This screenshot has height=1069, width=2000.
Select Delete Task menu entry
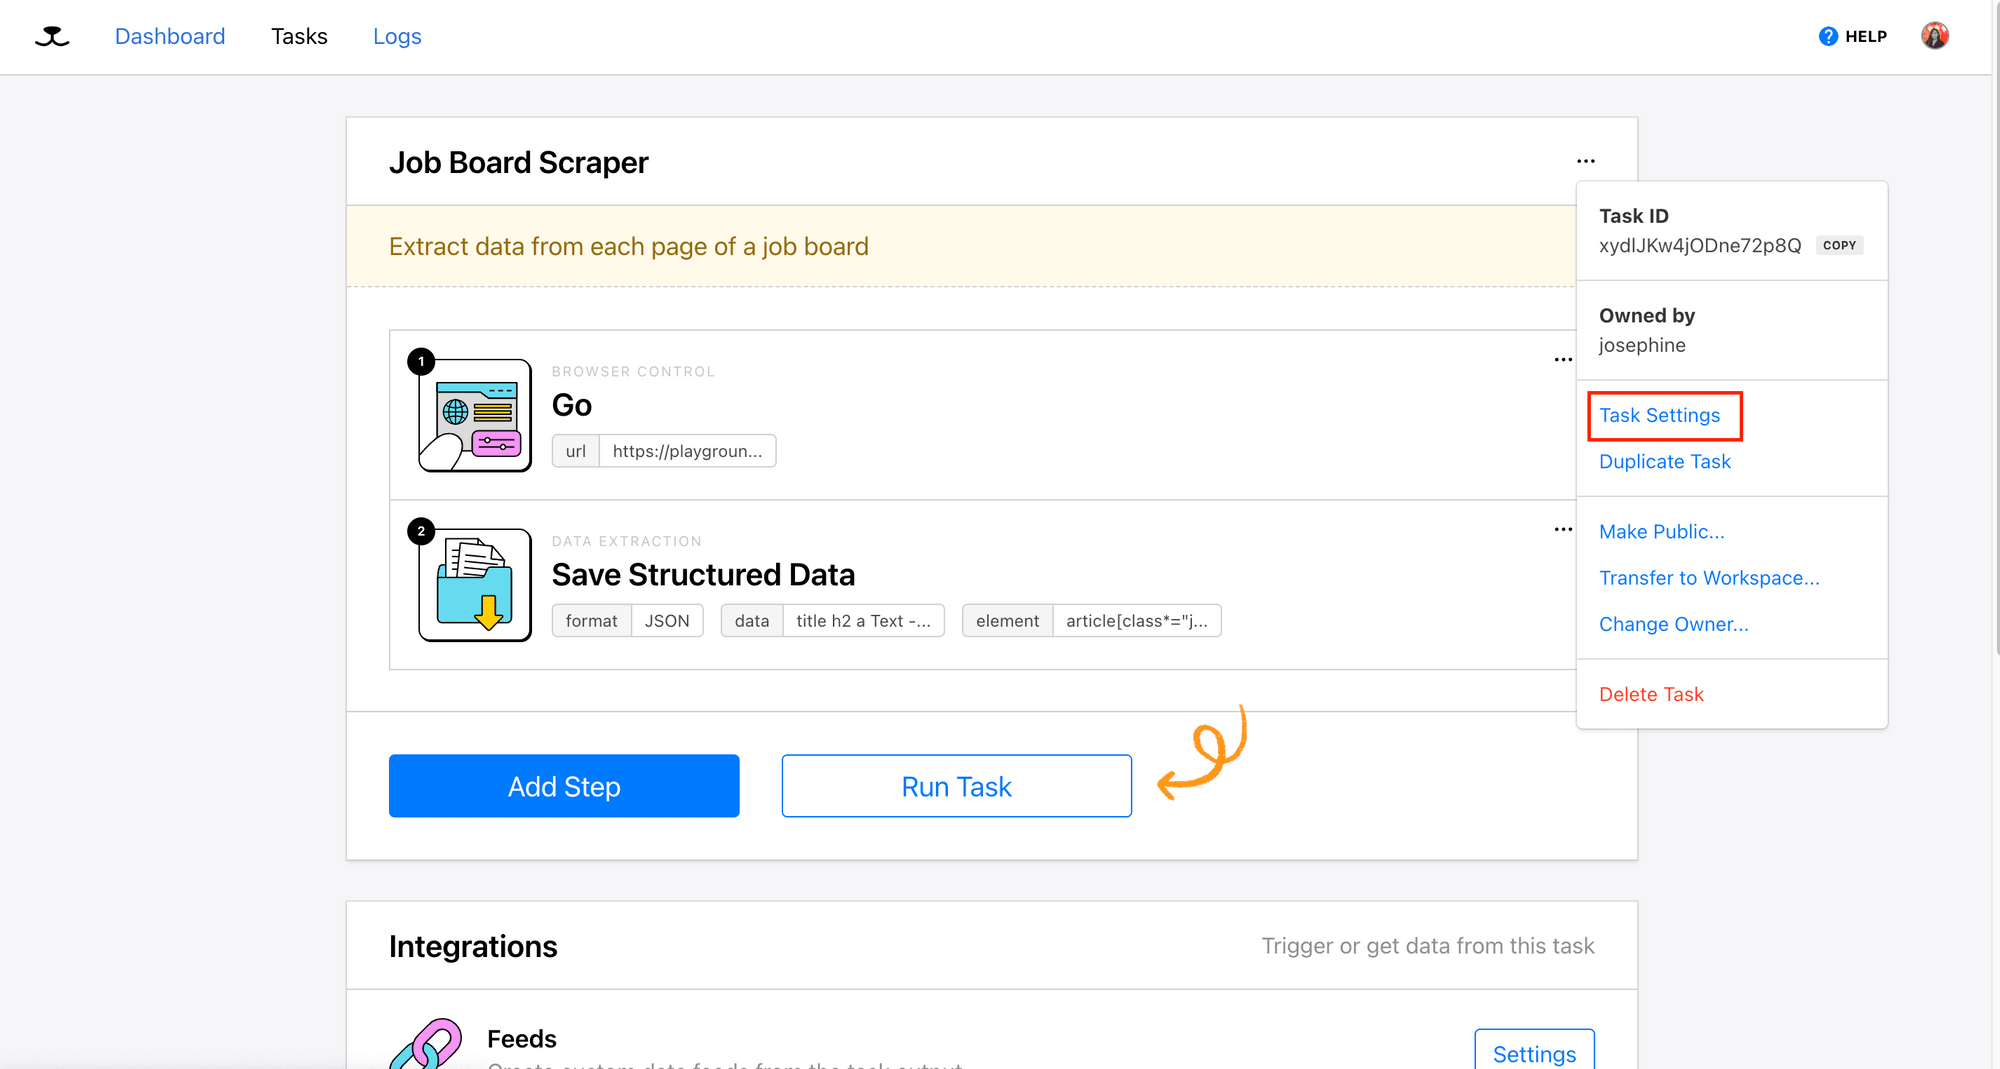1651,694
